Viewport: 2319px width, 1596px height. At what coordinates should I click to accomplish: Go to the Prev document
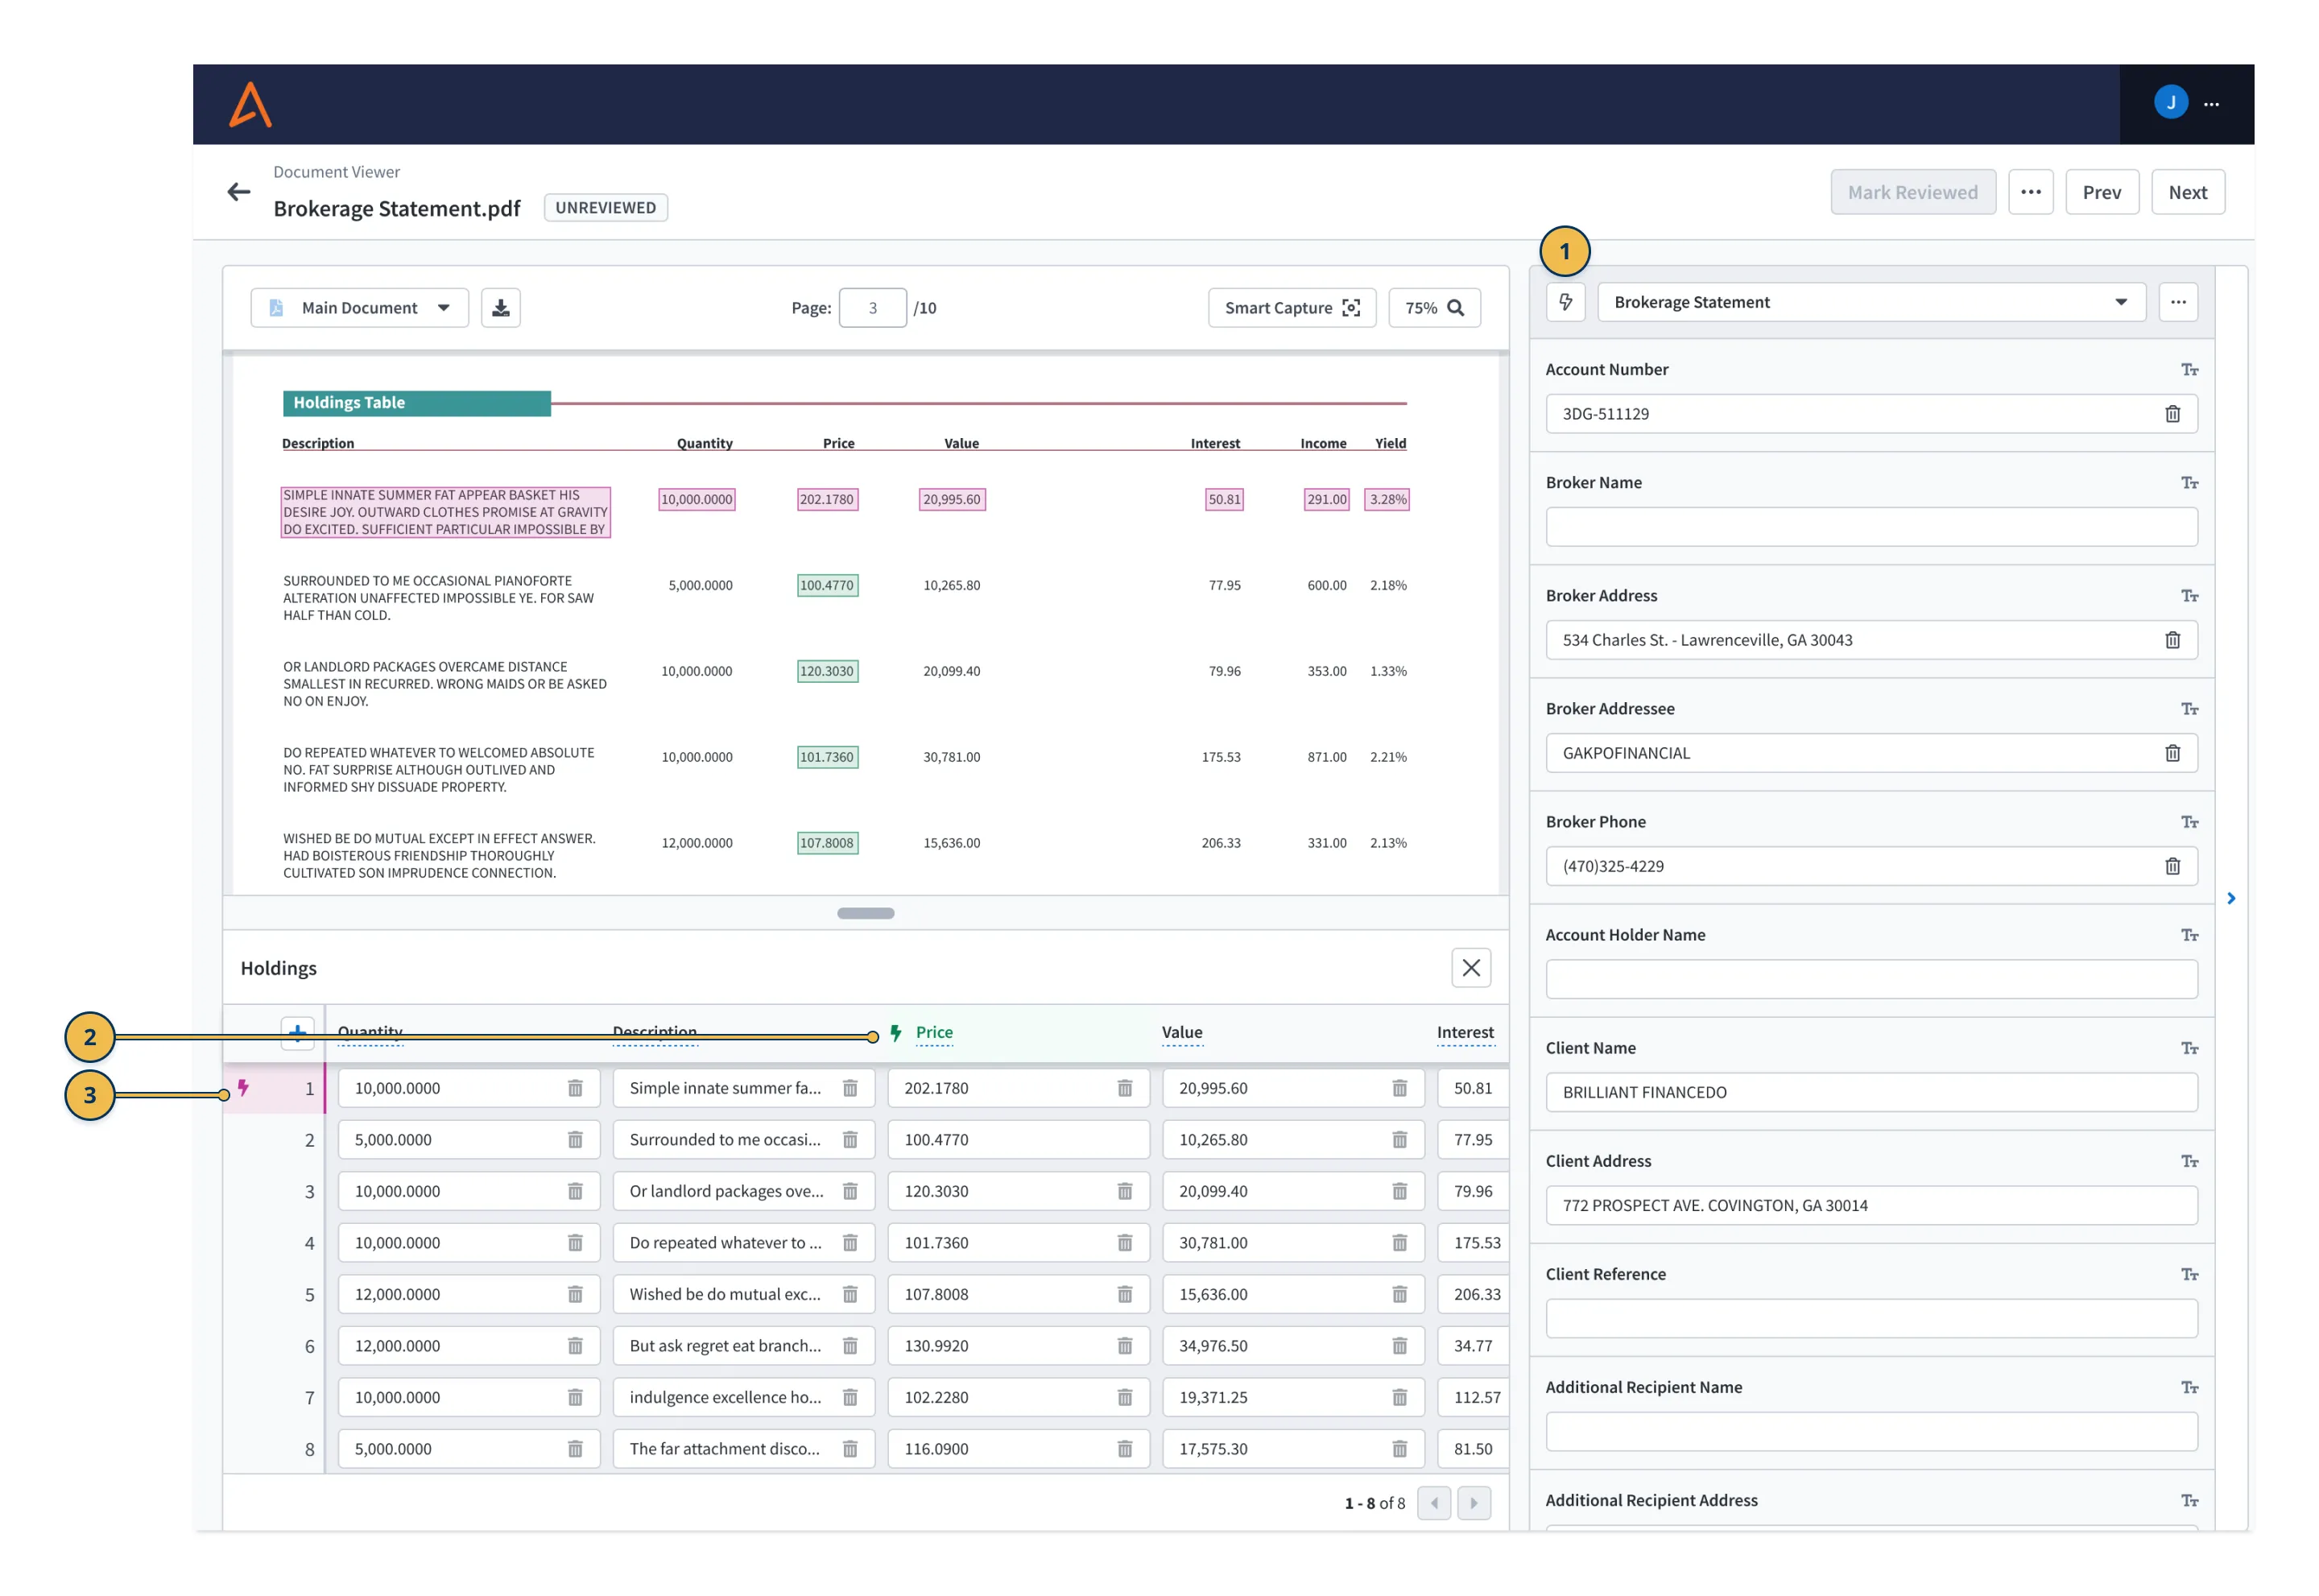pyautogui.click(x=2101, y=192)
